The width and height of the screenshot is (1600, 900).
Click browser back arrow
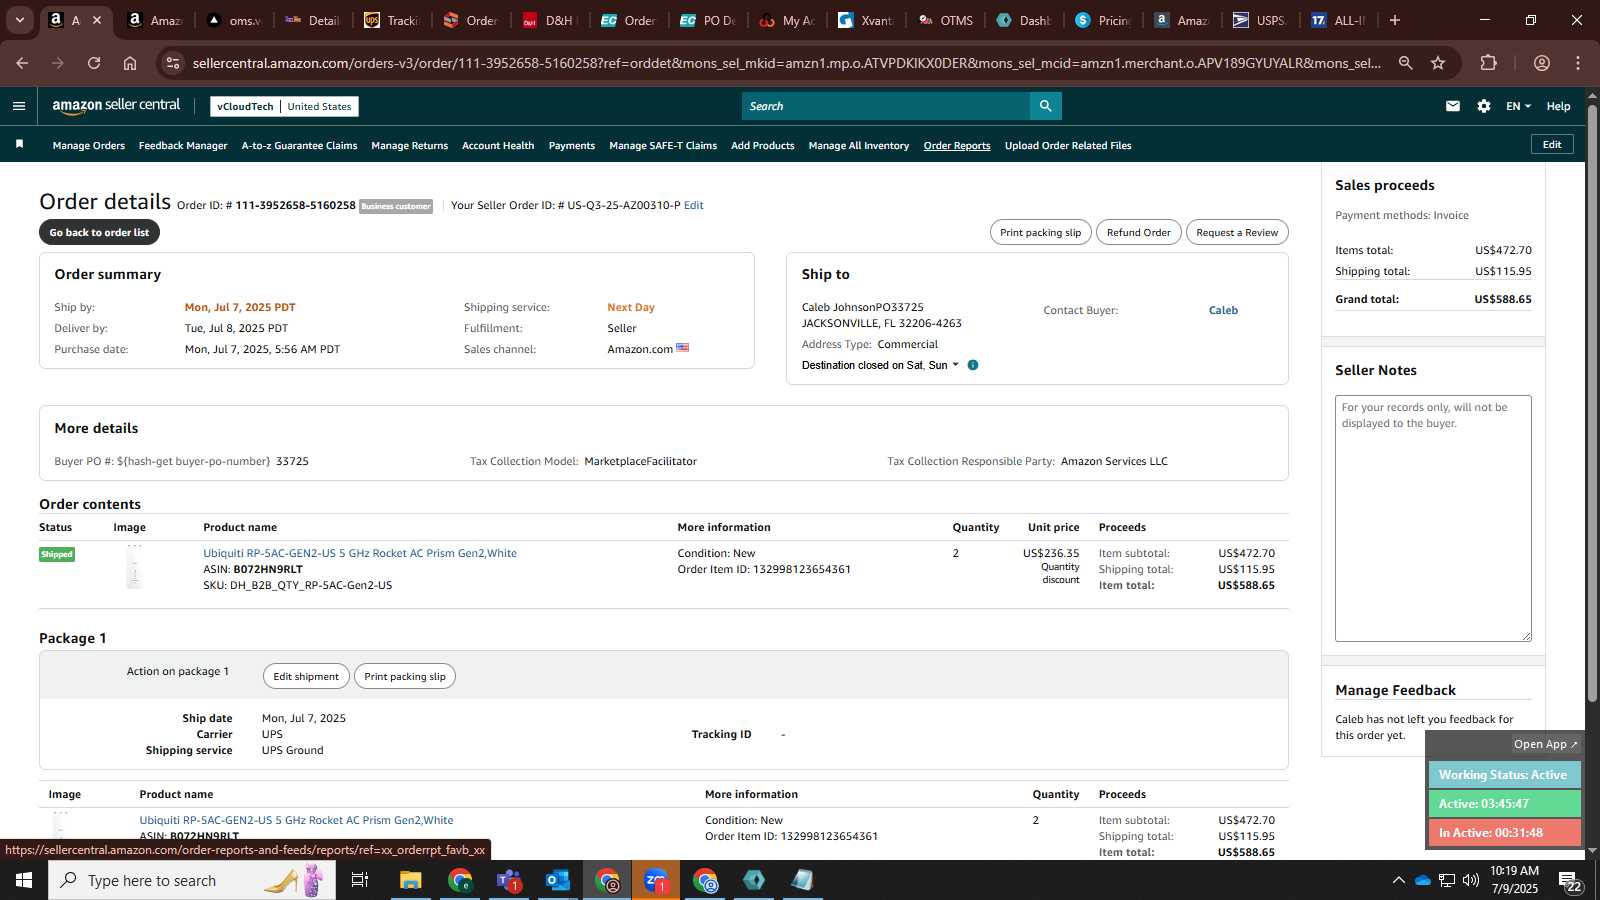tap(22, 63)
